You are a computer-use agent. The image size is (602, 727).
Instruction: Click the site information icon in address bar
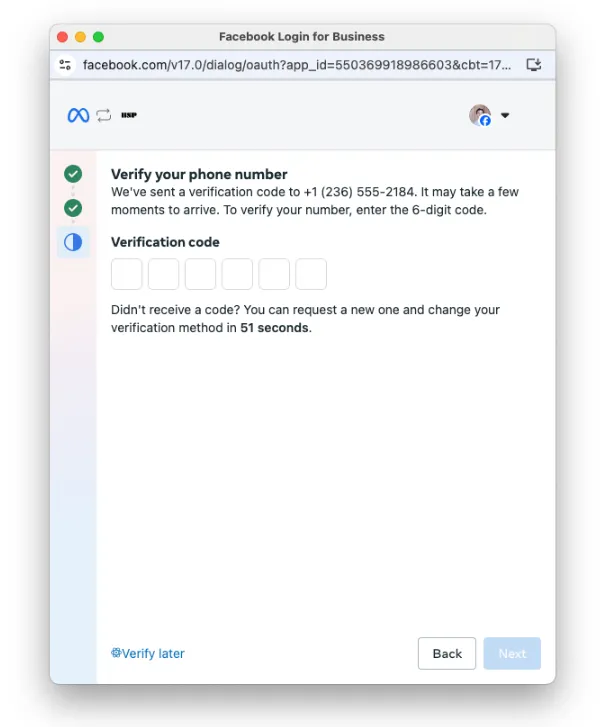click(x=66, y=65)
